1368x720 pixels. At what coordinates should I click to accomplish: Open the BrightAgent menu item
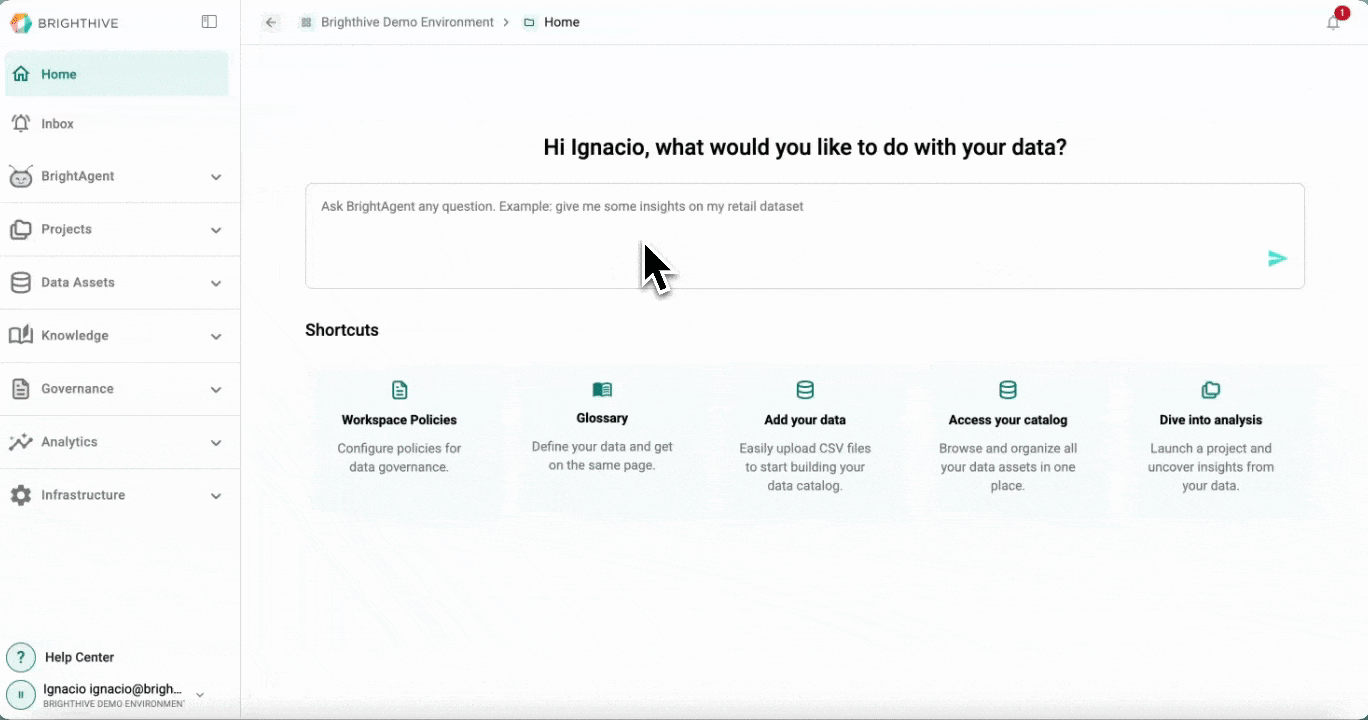point(120,176)
